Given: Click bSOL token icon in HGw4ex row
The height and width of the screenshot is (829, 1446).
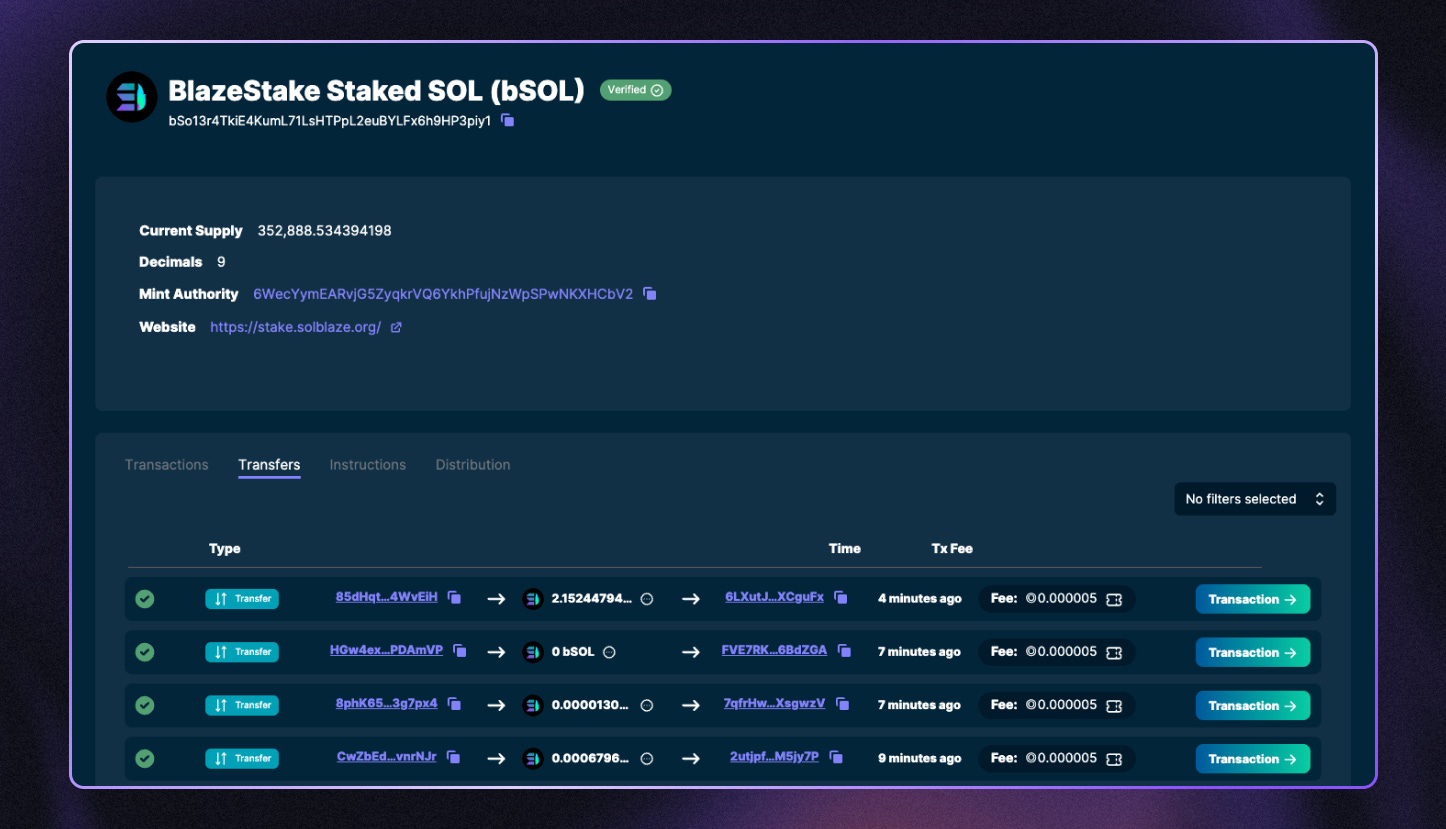Looking at the screenshot, I should point(533,652).
